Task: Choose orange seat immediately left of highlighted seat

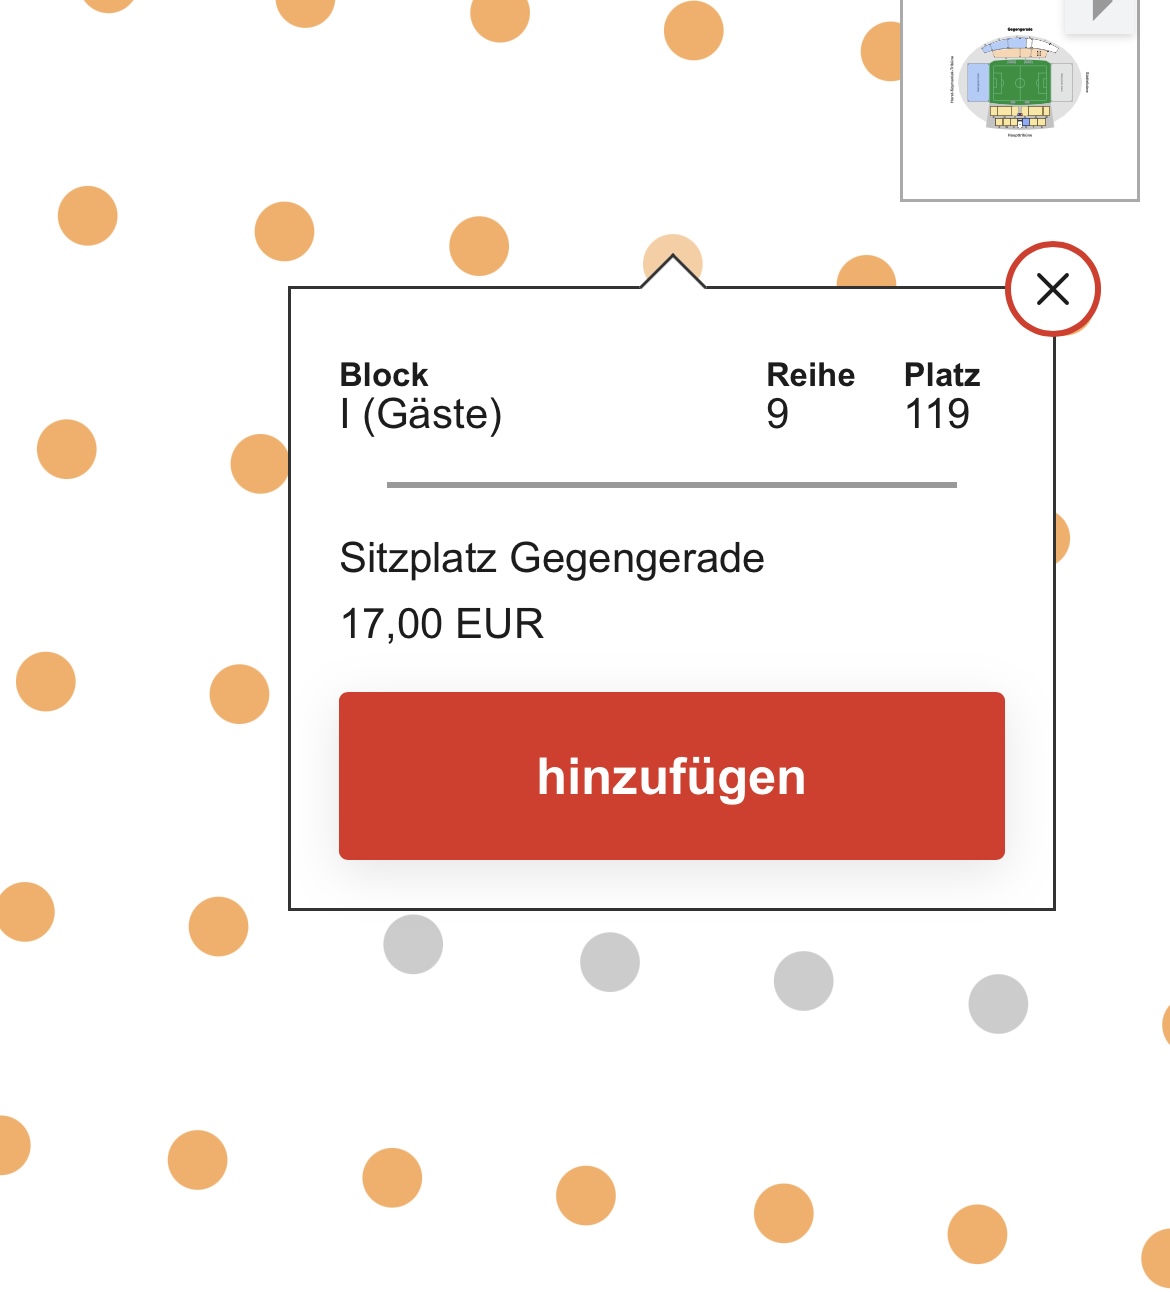Action: tap(479, 246)
